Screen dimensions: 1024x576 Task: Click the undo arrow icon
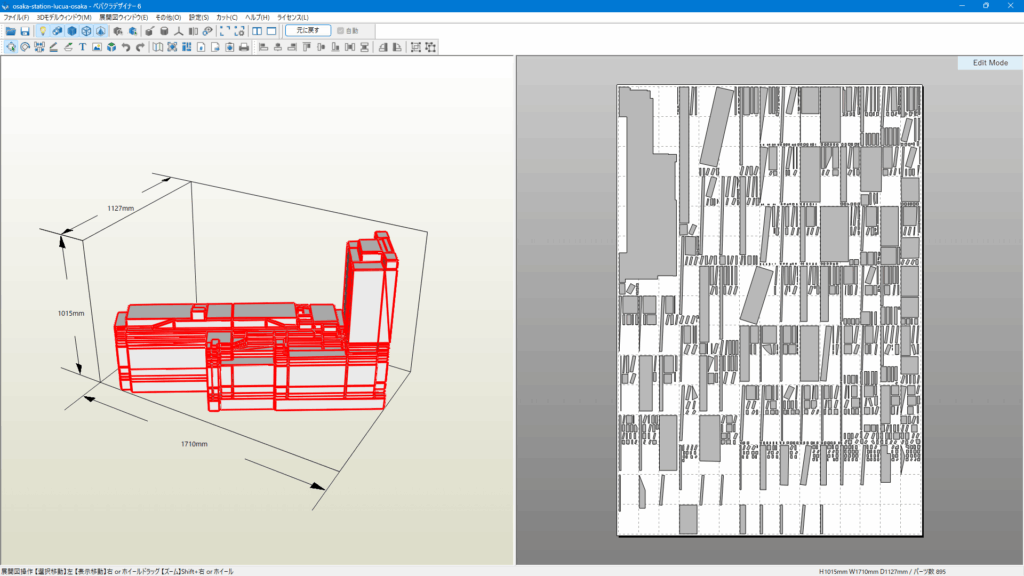coord(126,47)
